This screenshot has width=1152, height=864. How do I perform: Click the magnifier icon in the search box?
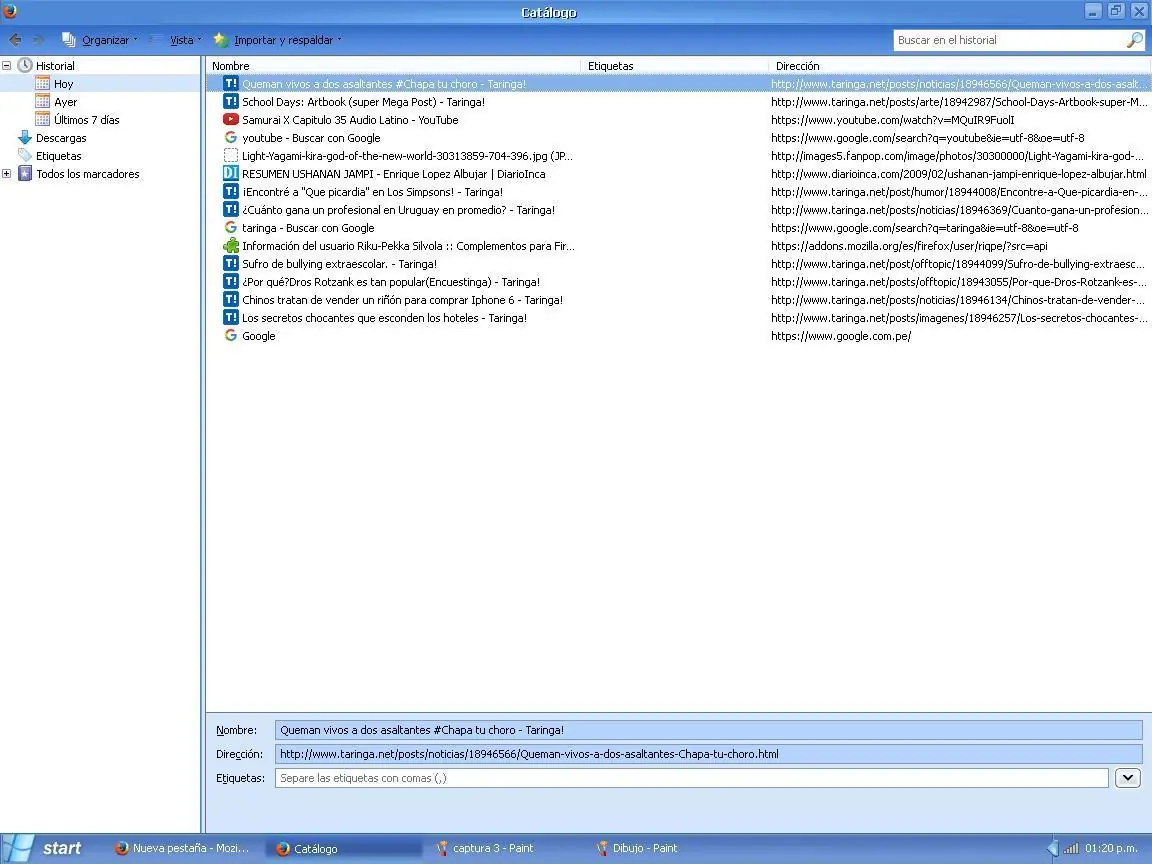click(1135, 40)
